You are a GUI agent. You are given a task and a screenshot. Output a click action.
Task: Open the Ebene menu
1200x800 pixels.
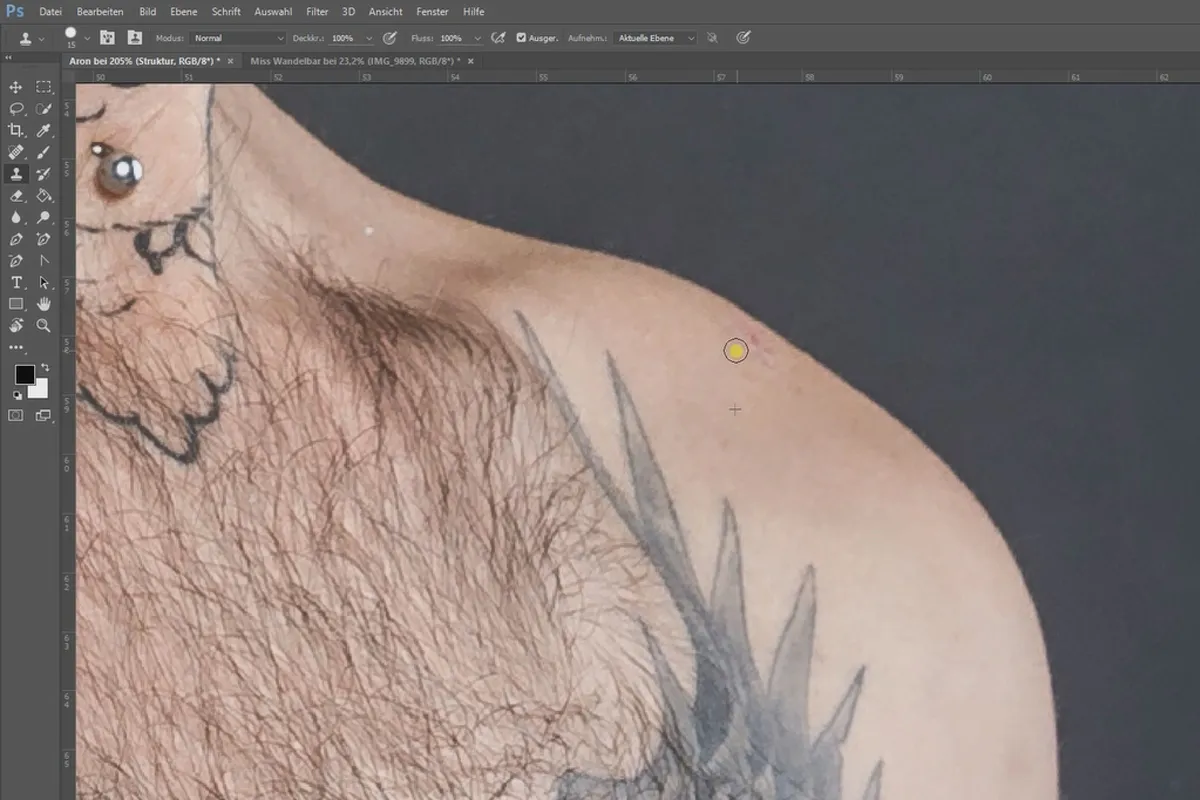(184, 12)
